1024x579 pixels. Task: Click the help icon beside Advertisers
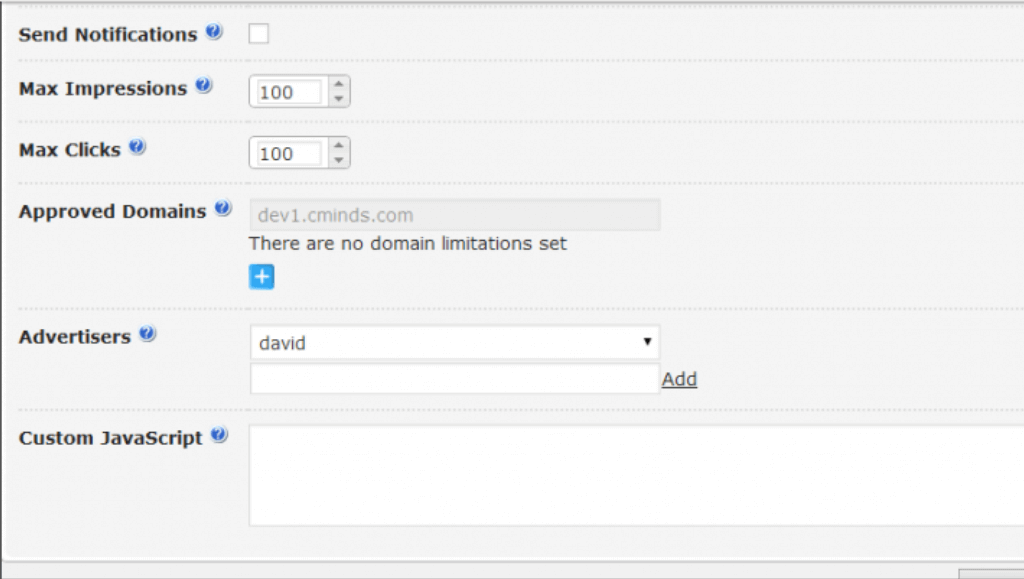[148, 335]
